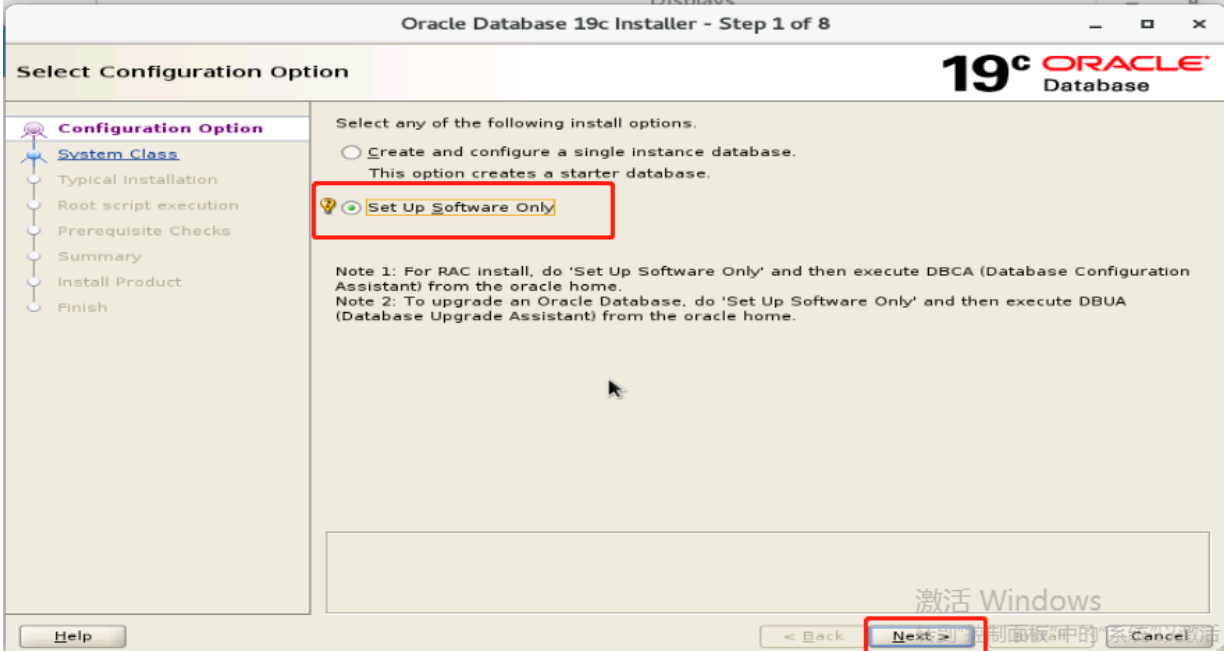The width and height of the screenshot is (1224, 651).
Task: Click the Note 1 RAC install text
Action: 762,279
